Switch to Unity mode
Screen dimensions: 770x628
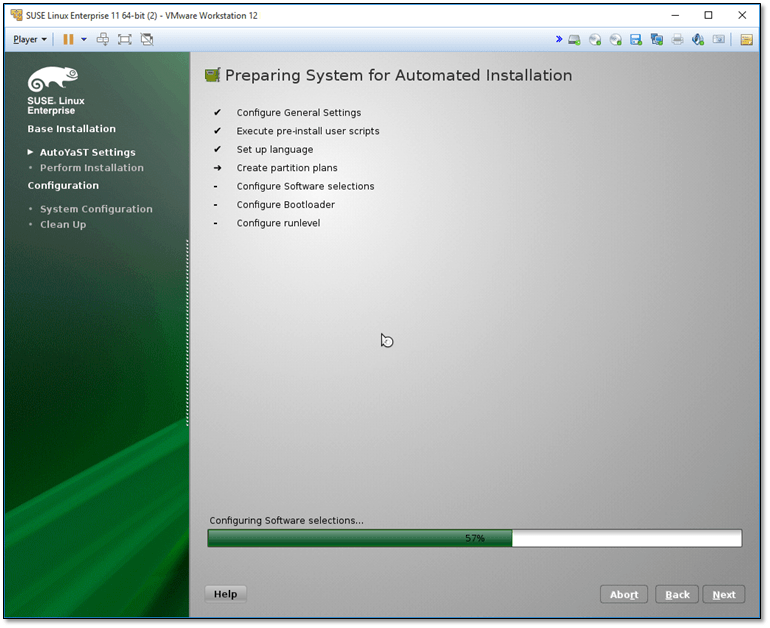click(147, 39)
